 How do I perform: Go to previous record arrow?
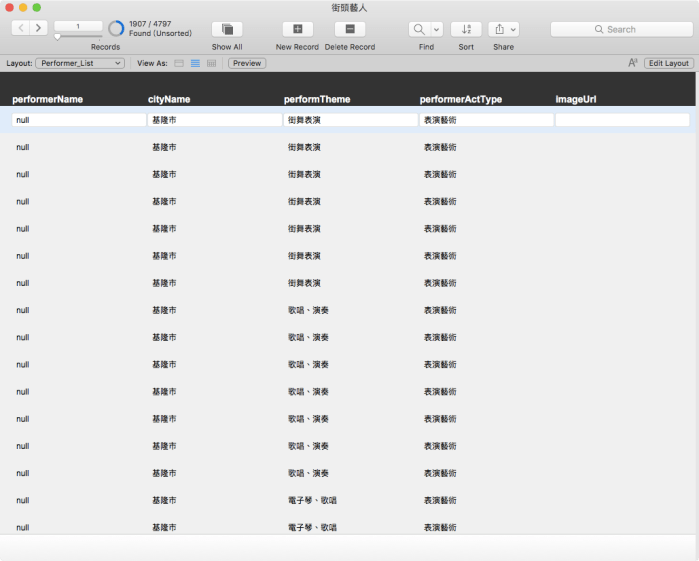[x=21, y=29]
